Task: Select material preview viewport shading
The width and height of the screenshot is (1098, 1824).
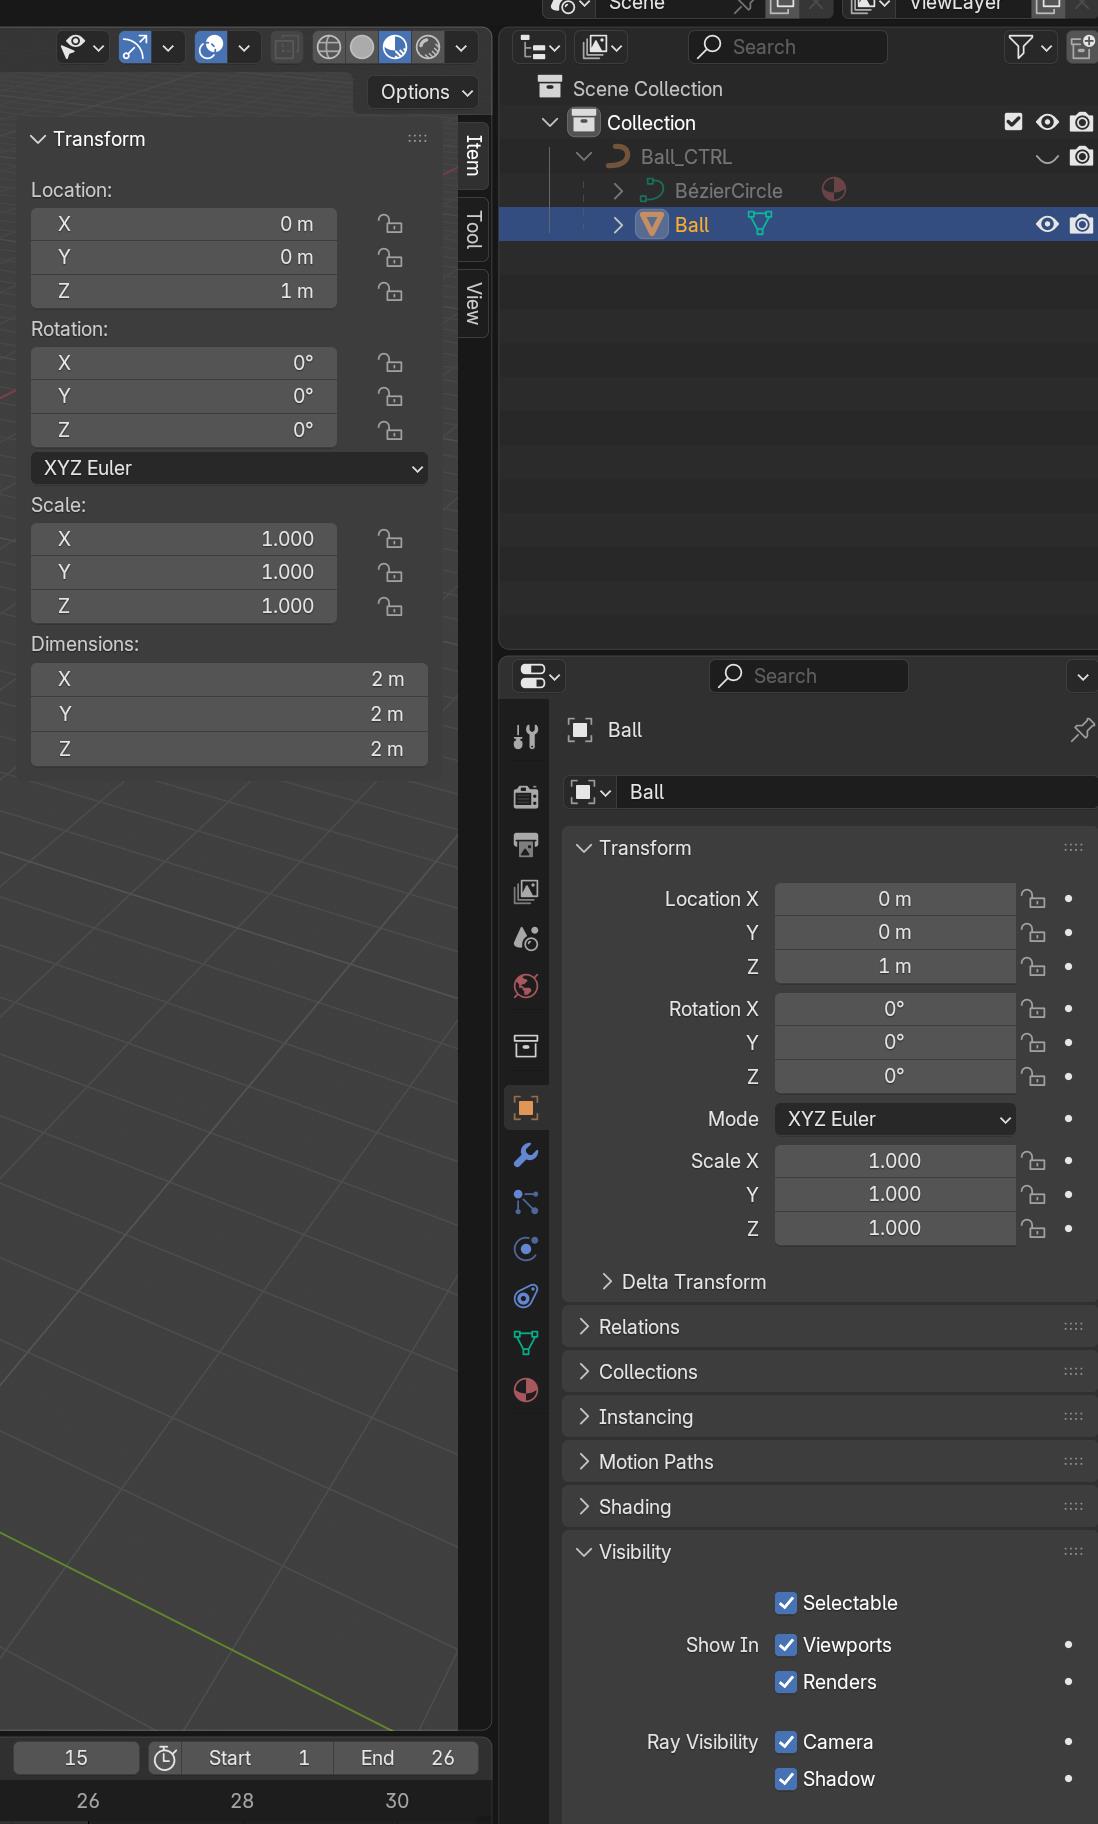Action: point(395,47)
